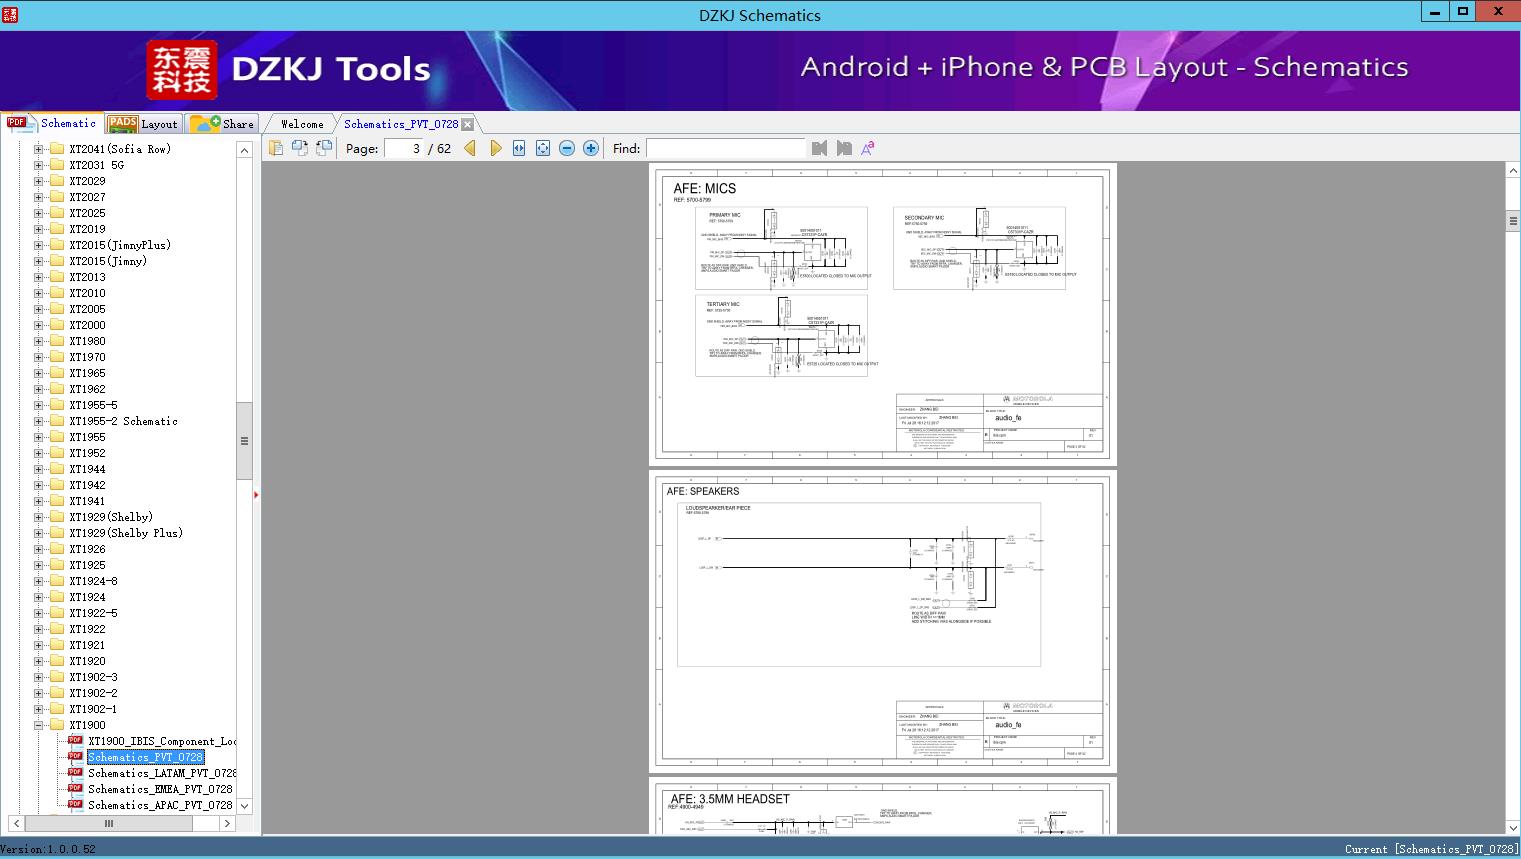The height and width of the screenshot is (859, 1521).
Task: Collapse the side panel with red arrow
Action: [256, 495]
